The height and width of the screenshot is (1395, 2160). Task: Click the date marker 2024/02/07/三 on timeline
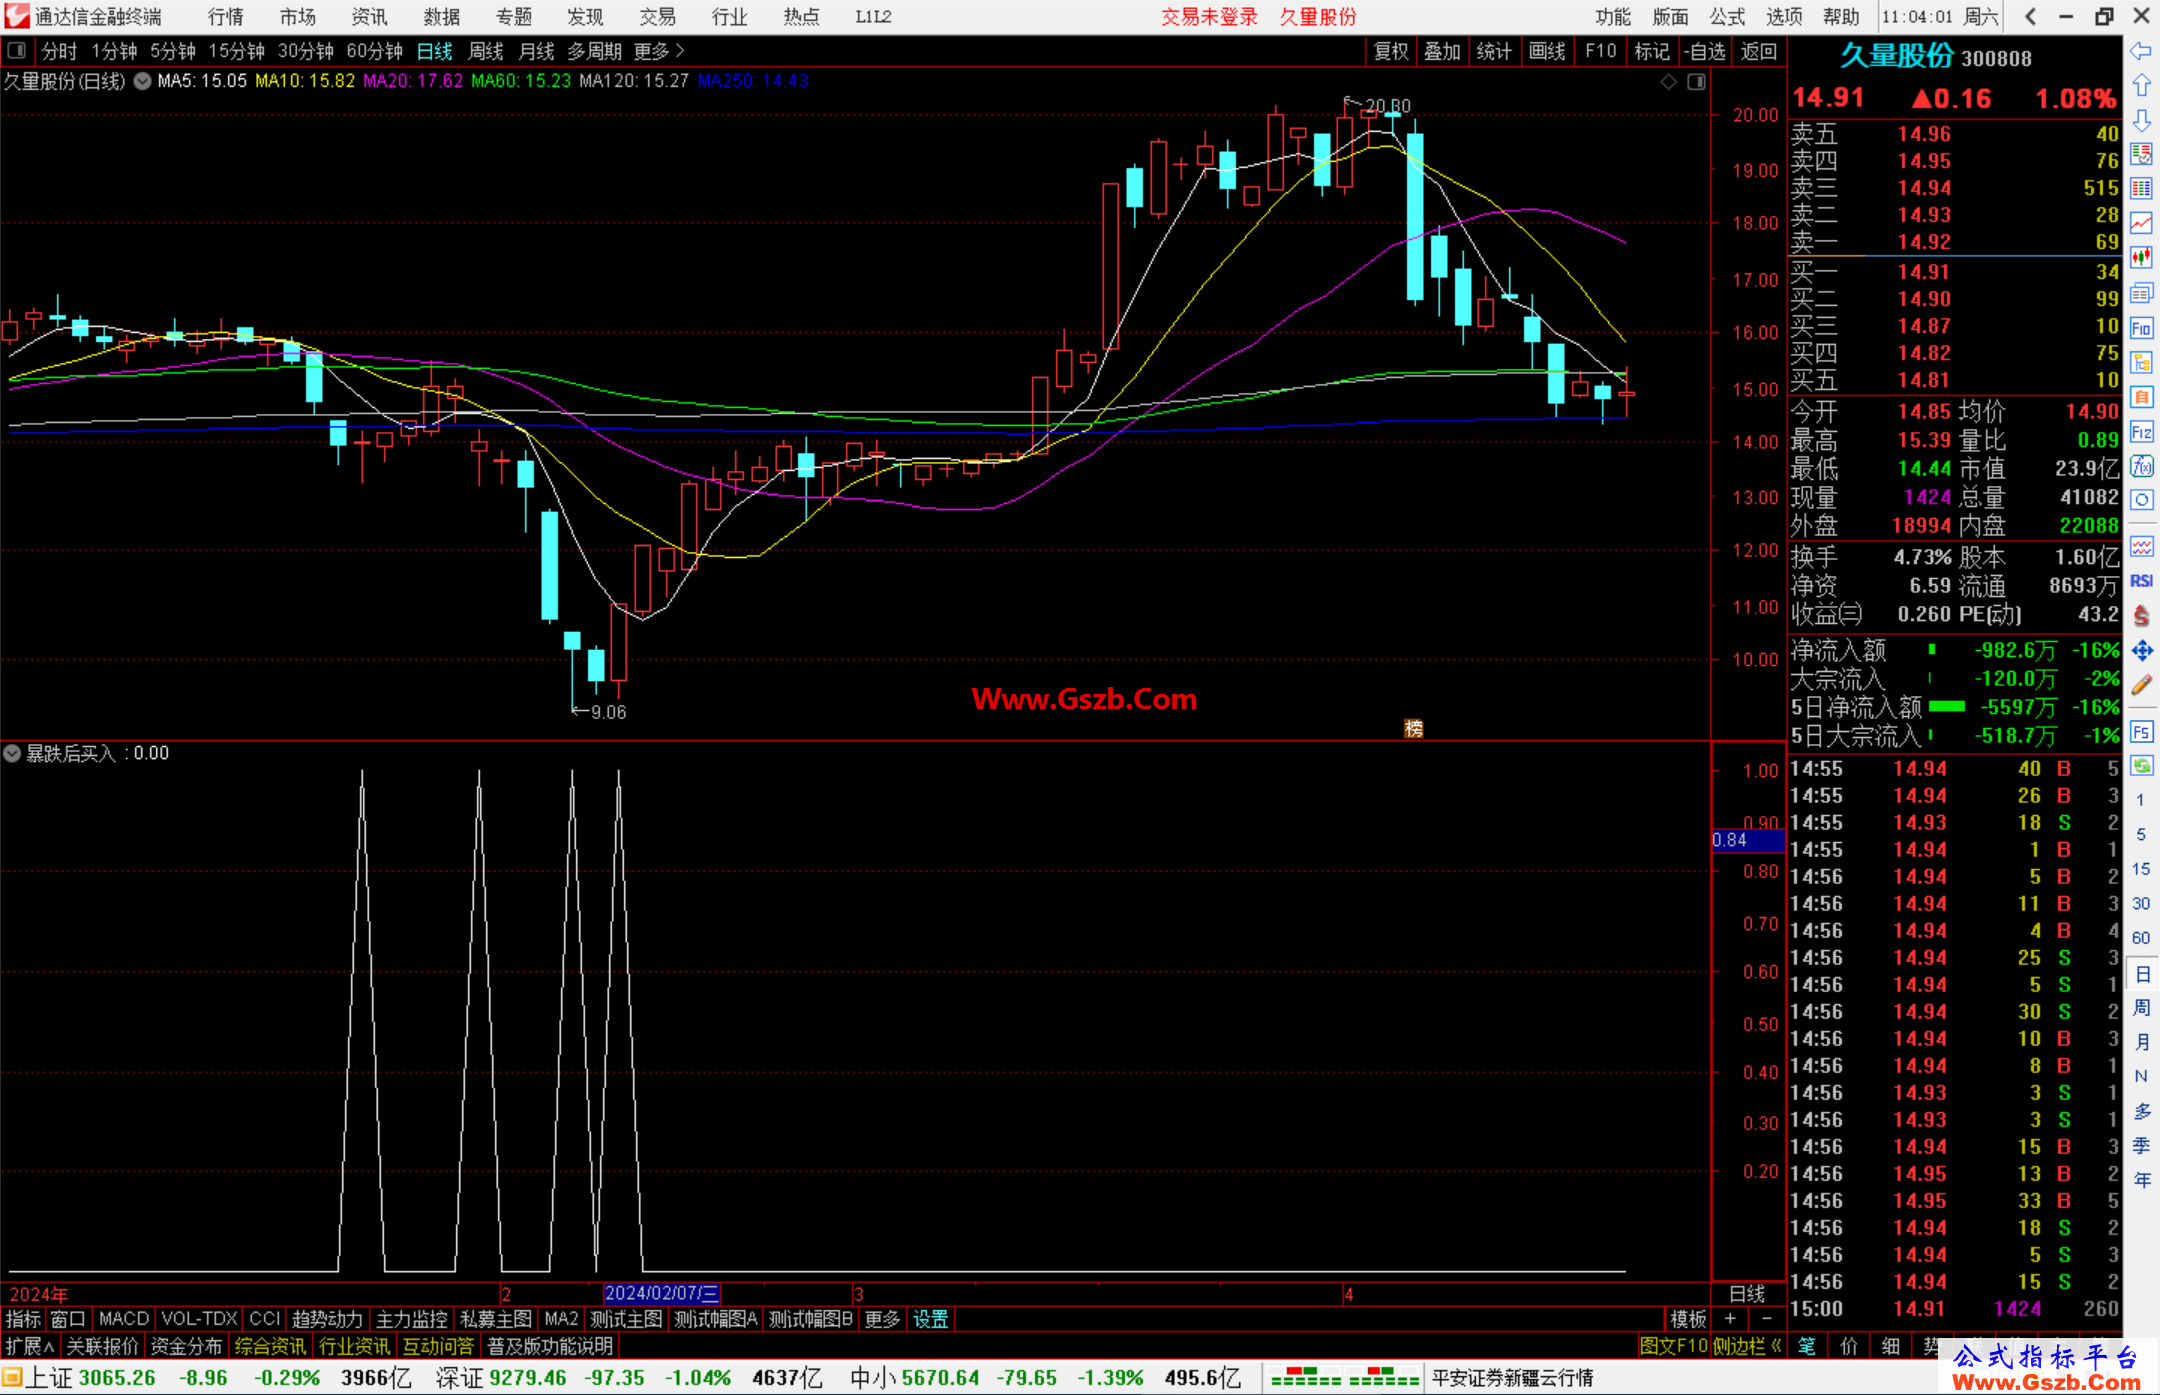pyautogui.click(x=662, y=1293)
